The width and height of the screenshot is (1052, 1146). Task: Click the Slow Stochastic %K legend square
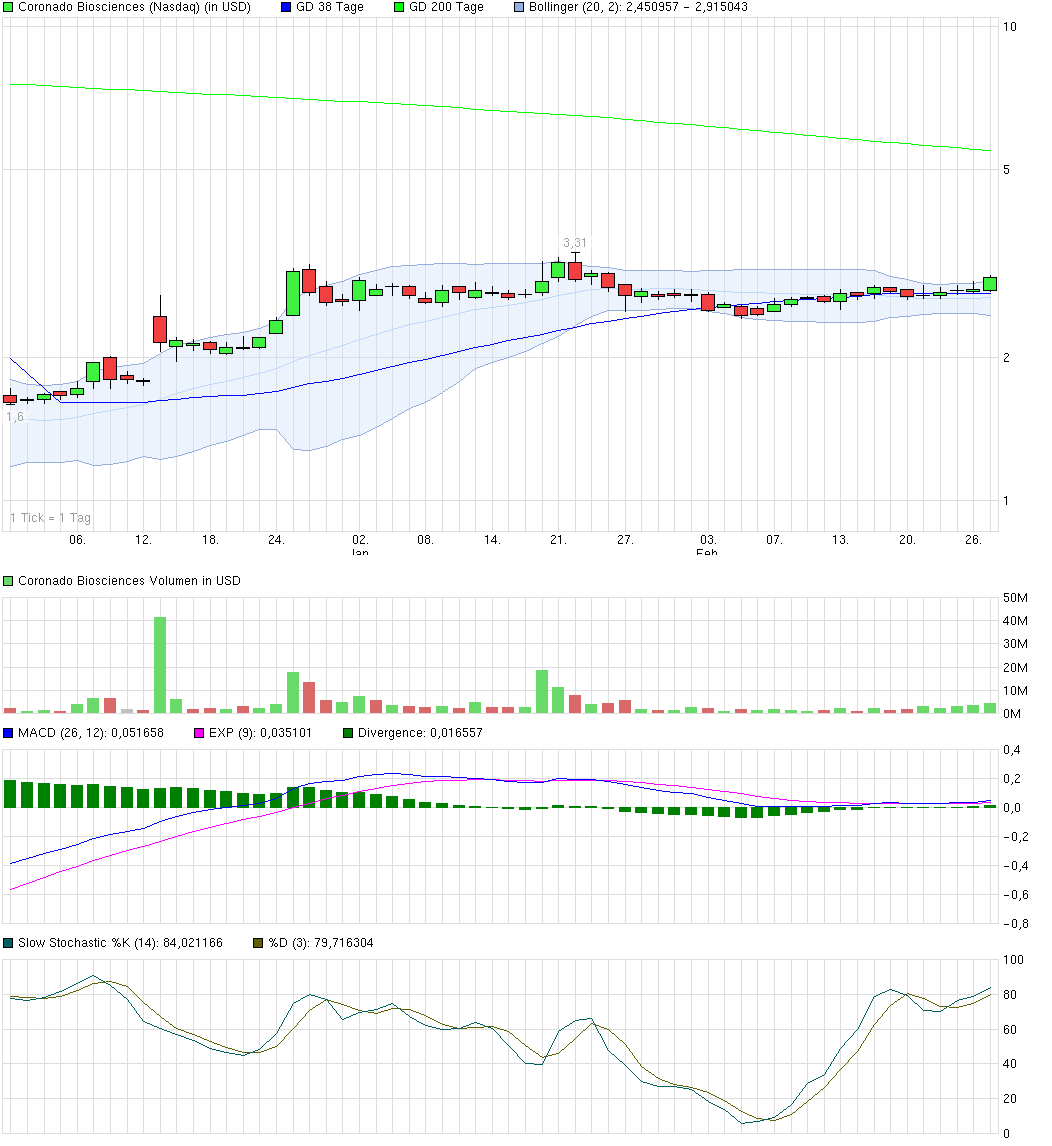[x=8, y=941]
